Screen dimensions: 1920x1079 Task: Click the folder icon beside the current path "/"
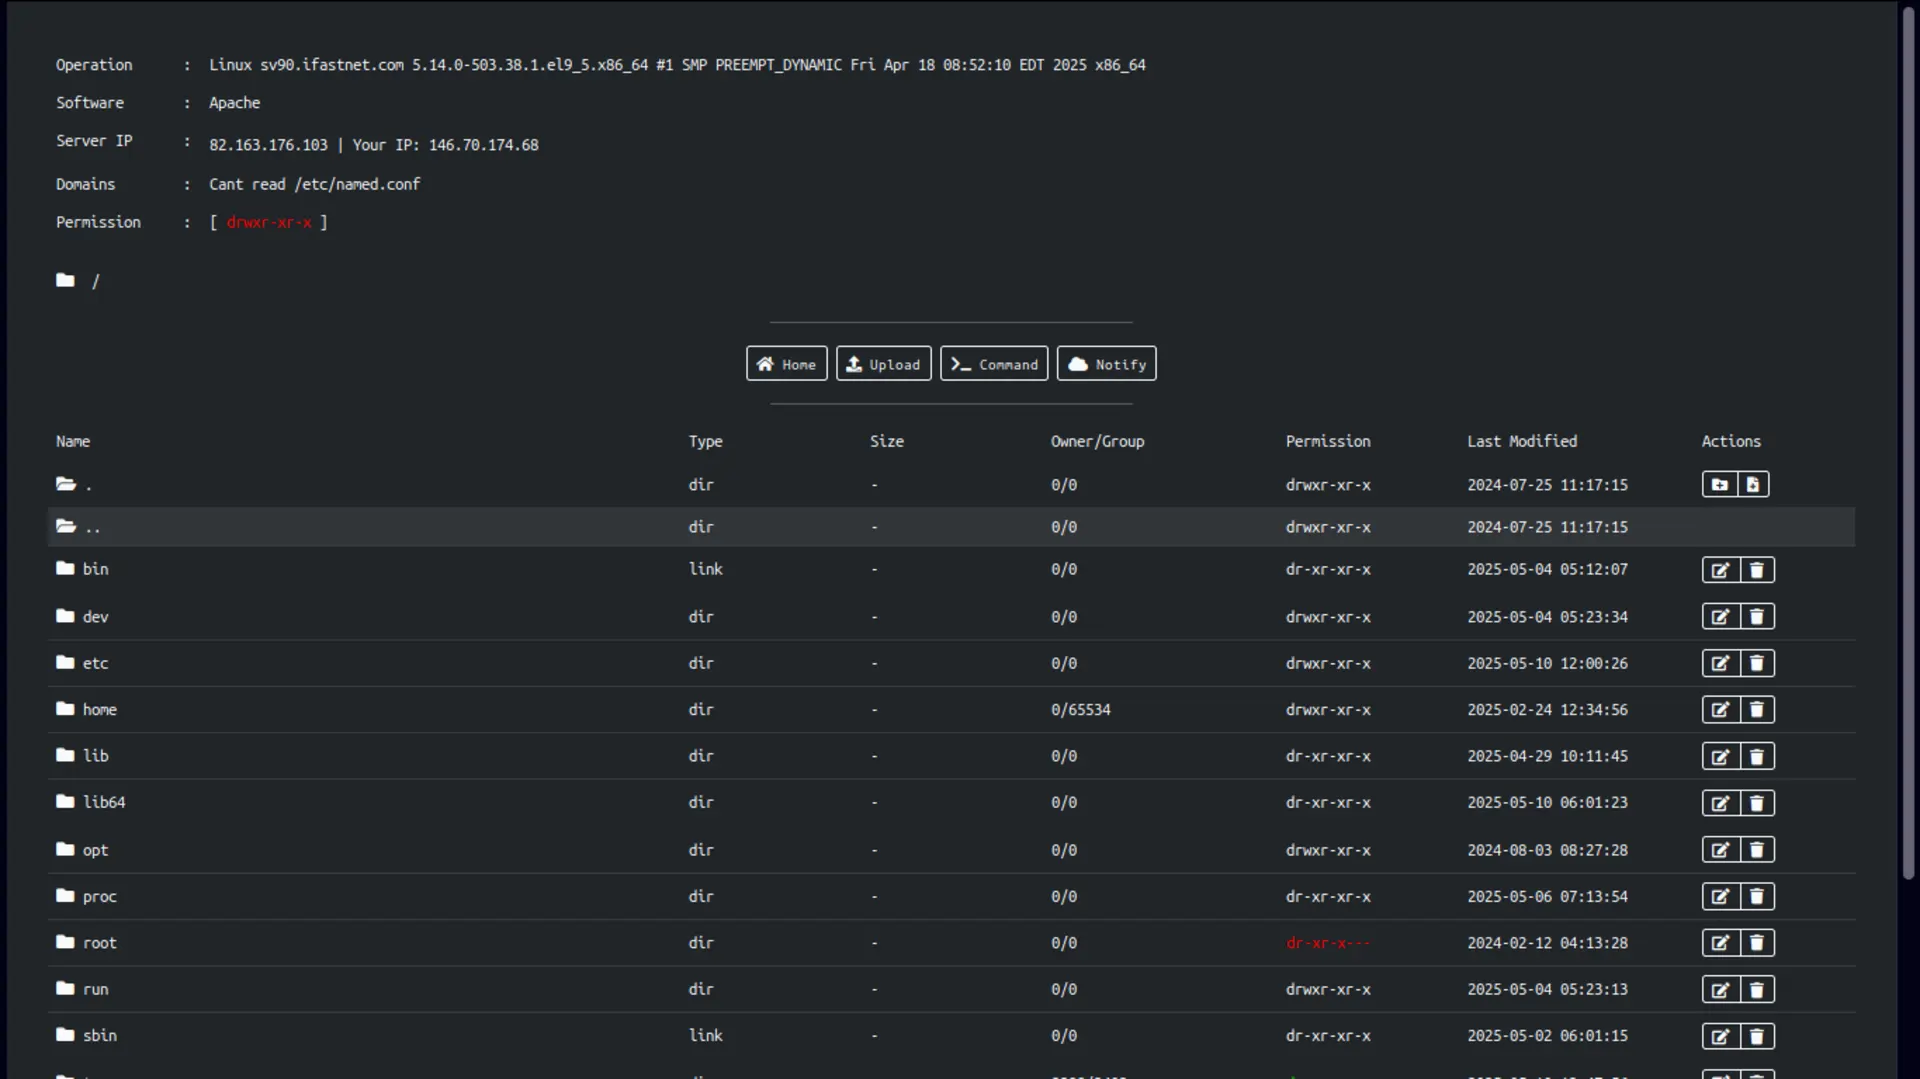coord(65,281)
